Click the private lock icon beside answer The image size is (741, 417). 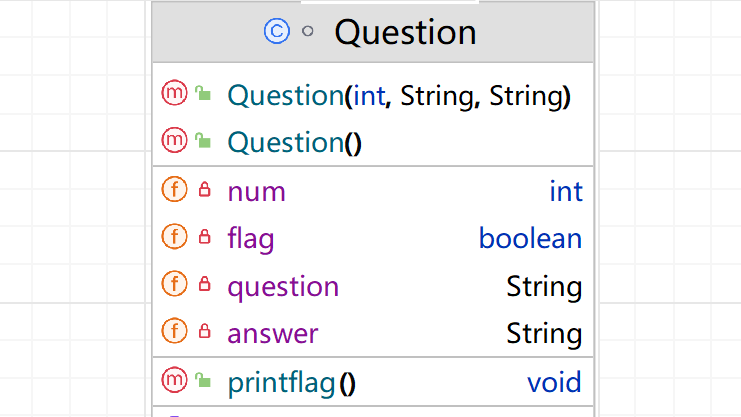click(205, 331)
